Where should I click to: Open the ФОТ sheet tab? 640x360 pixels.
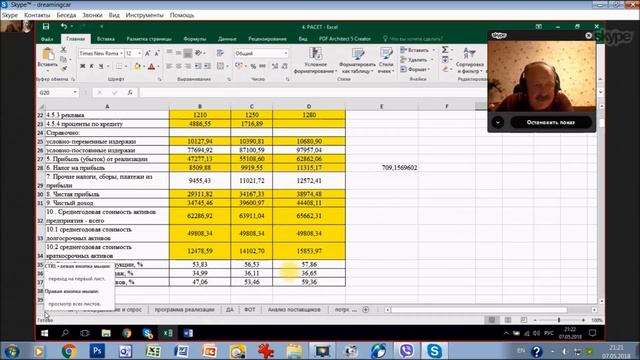[249, 310]
